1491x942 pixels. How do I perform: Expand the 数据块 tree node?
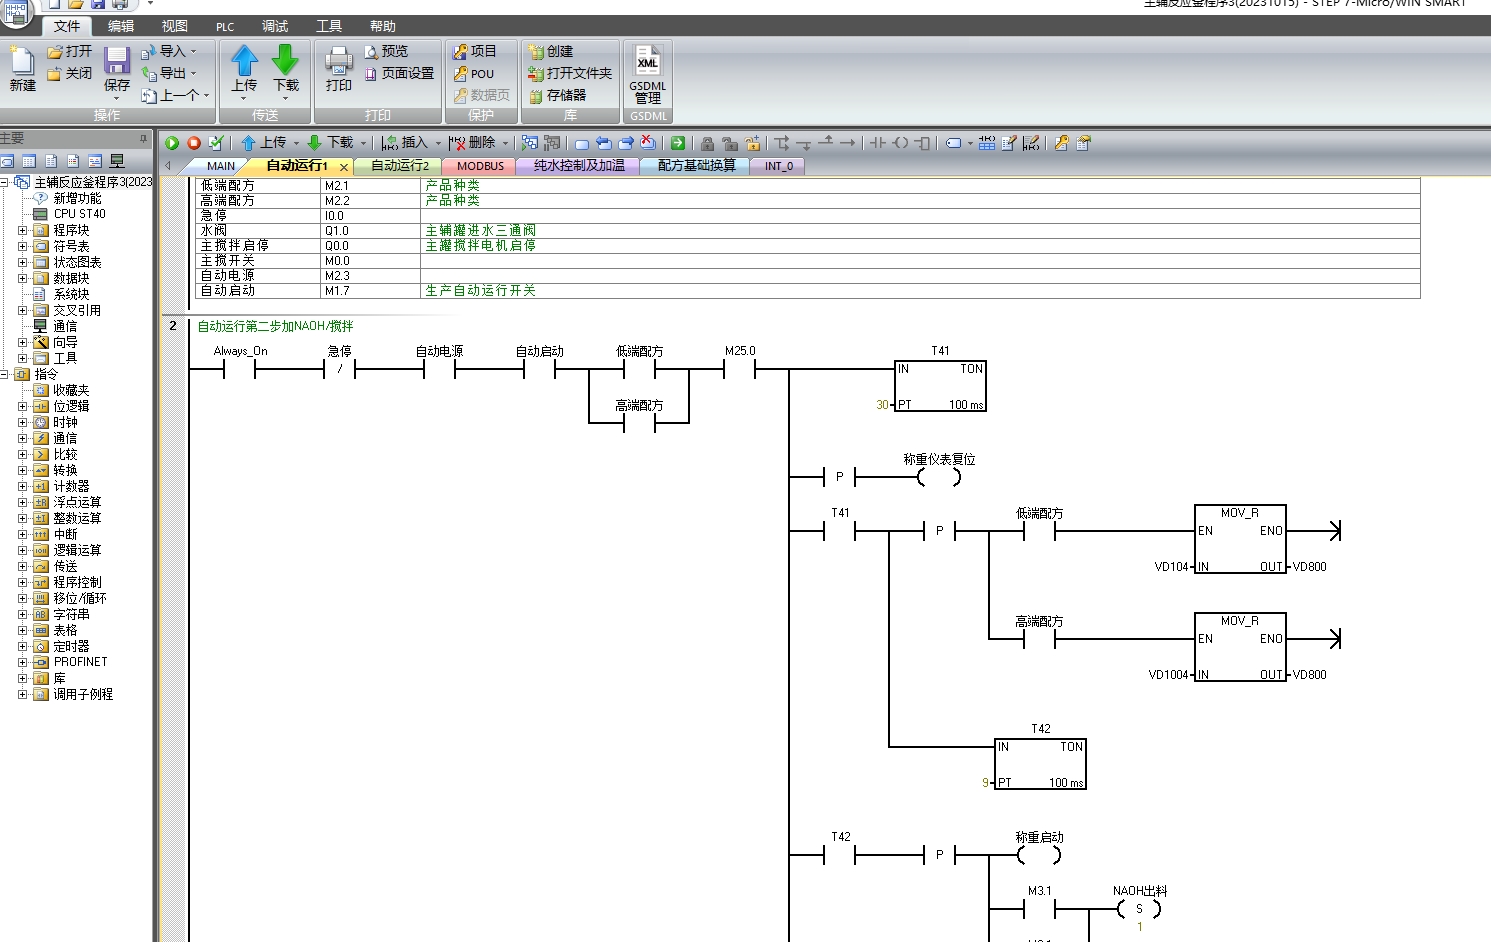pyautogui.click(x=22, y=278)
